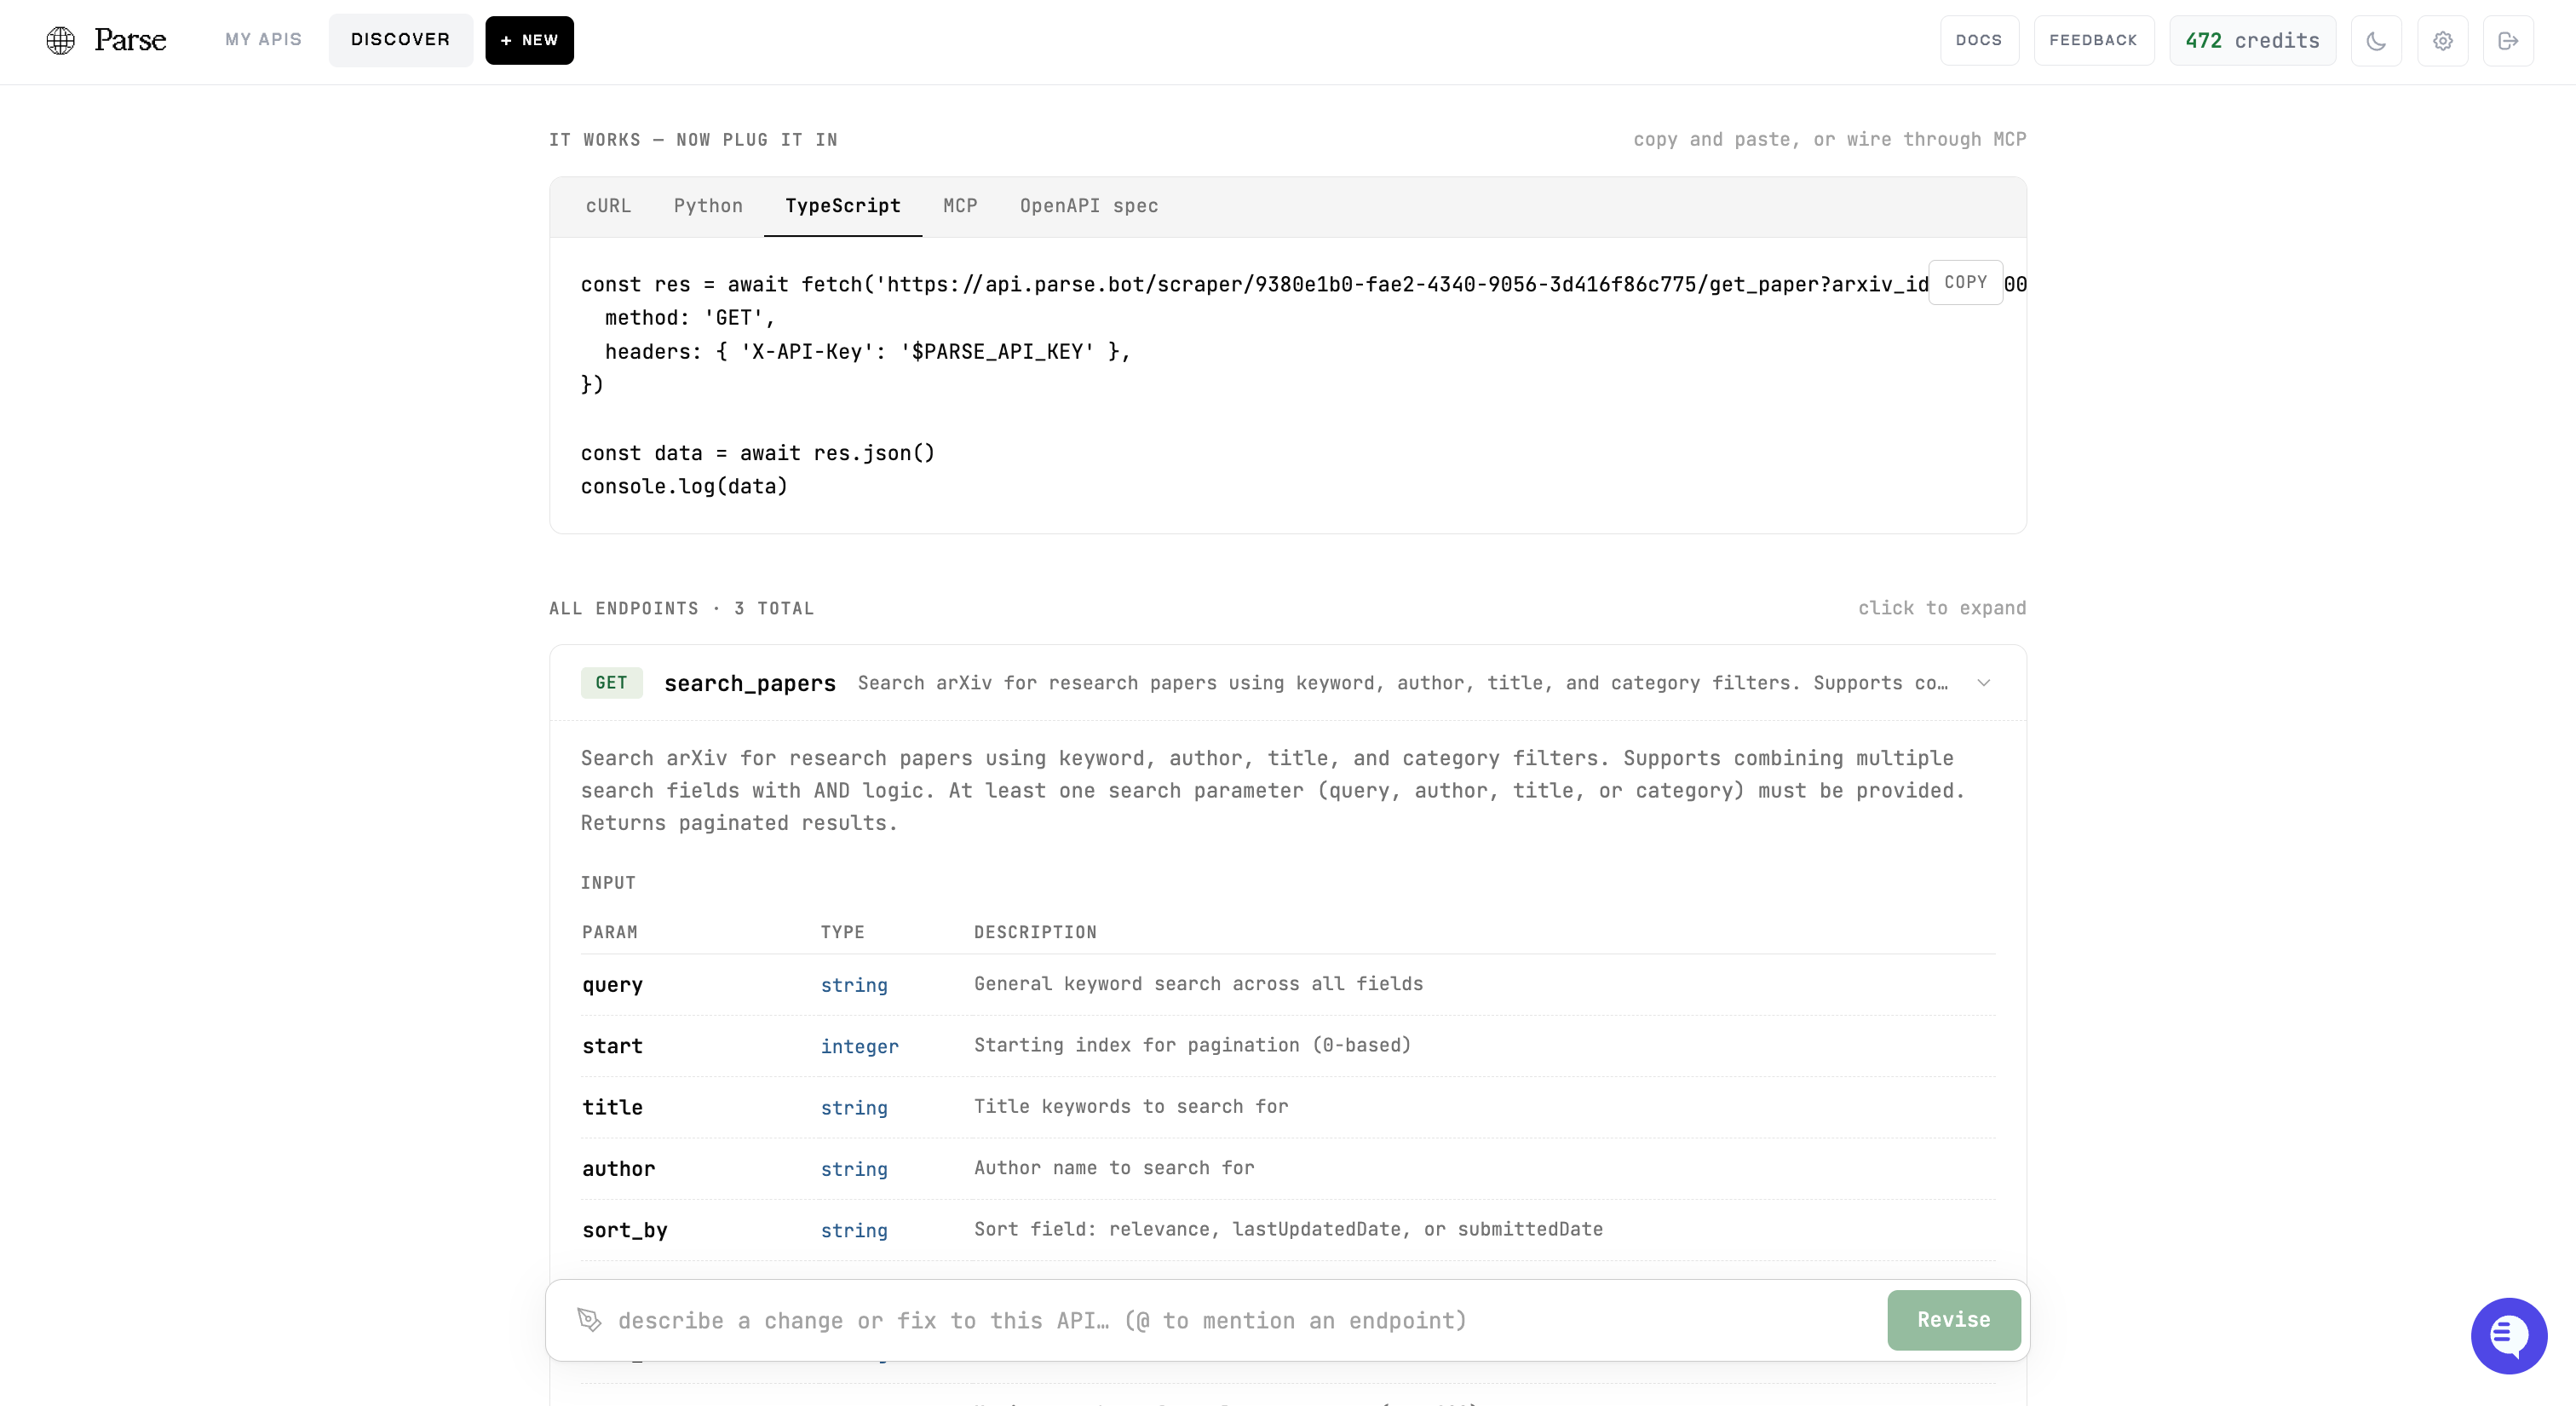The image size is (2576, 1406).
Task: Open the chat support bubble
Action: [2508, 1335]
